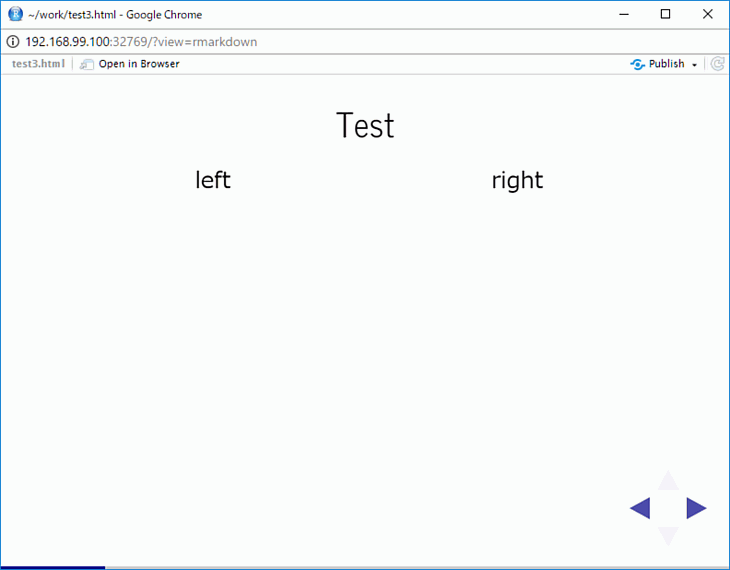Click the RStudio window icon
The width and height of the screenshot is (730, 570).
pos(15,14)
